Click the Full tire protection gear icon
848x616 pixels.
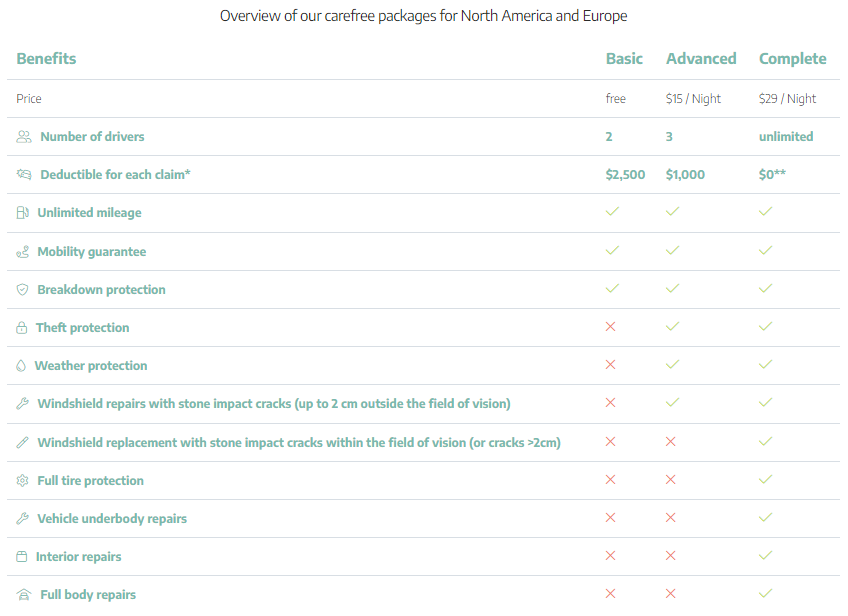click(x=22, y=480)
